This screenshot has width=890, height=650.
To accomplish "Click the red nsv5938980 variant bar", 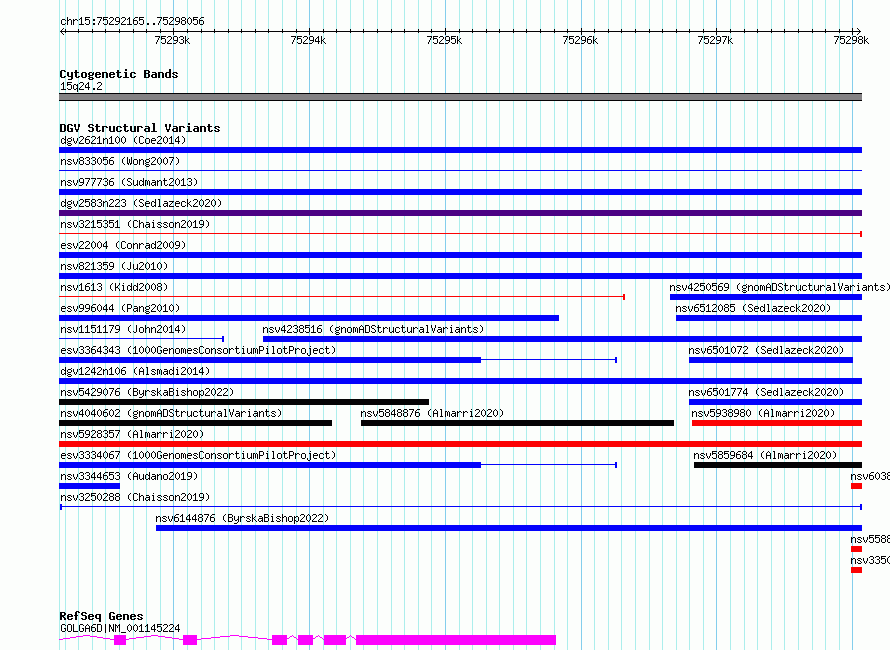I will [777, 423].
